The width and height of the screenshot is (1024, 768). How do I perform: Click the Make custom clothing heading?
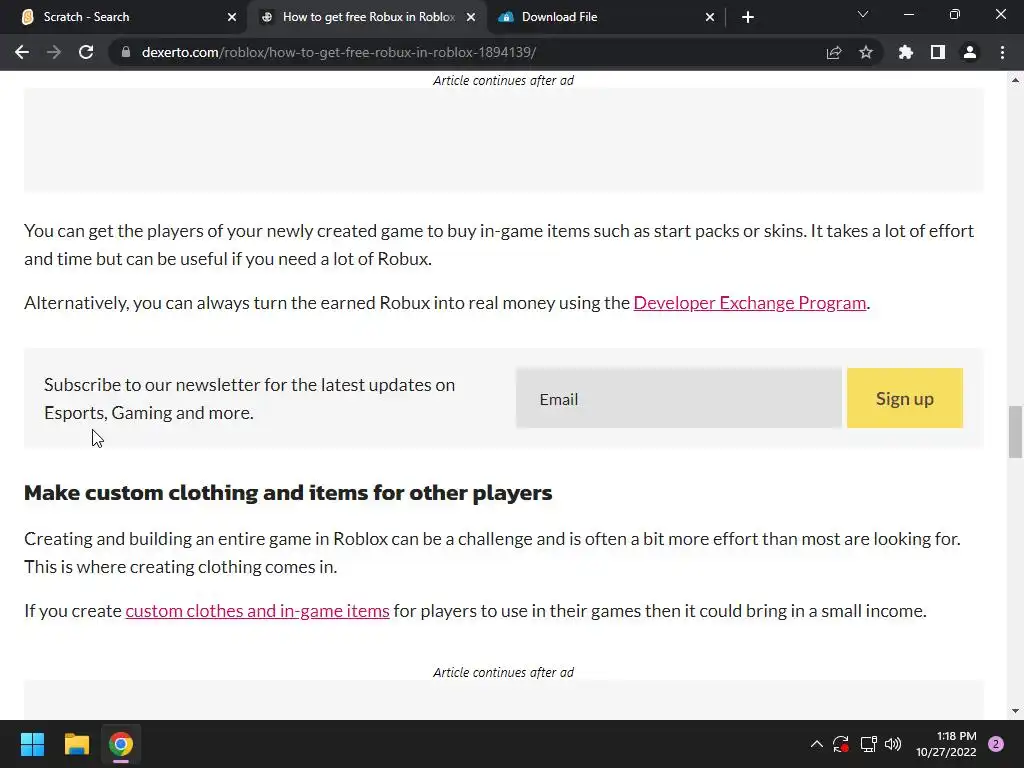coord(288,492)
